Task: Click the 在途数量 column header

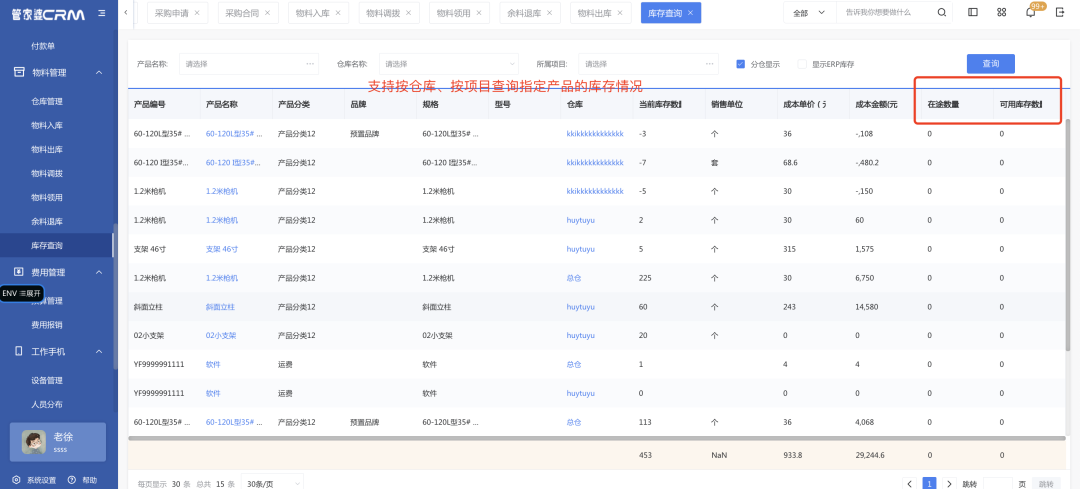Action: point(943,105)
